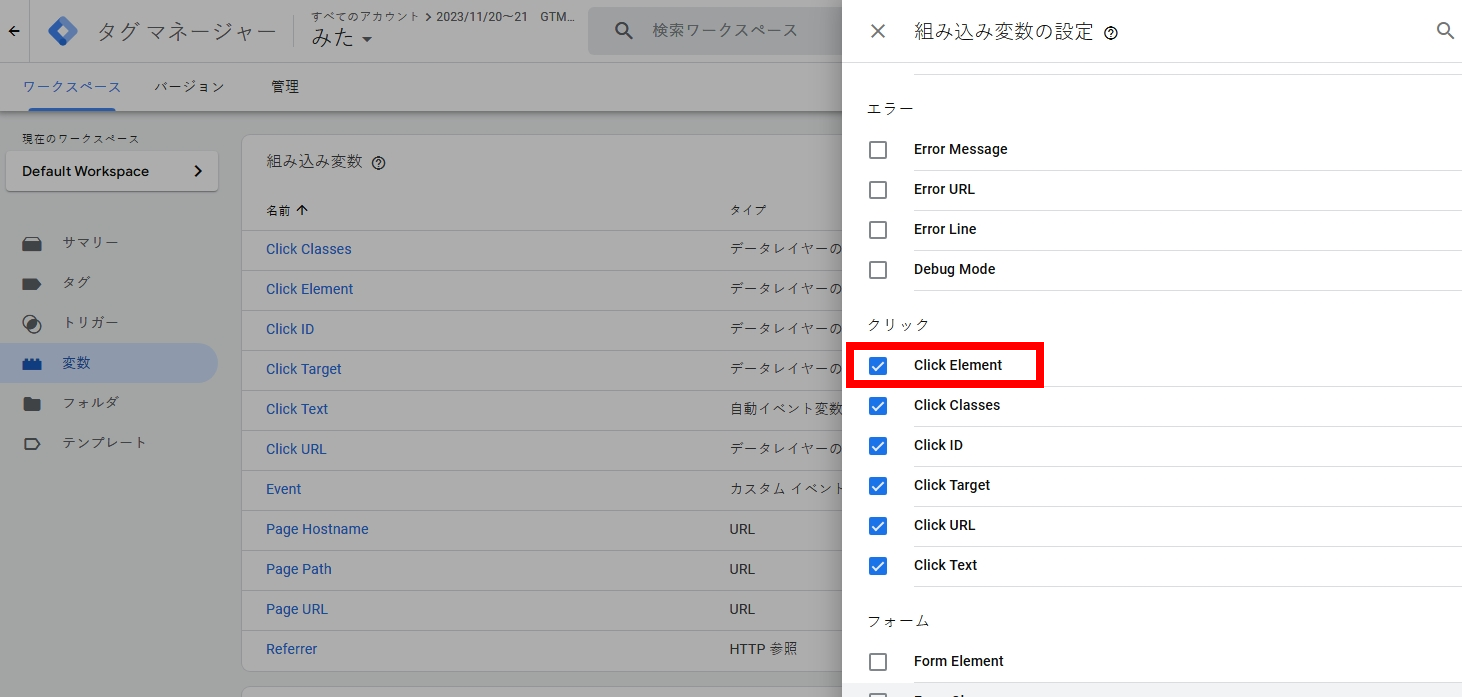Open the Page Hostname variable link
This screenshot has width=1462, height=697.
pyautogui.click(x=317, y=529)
